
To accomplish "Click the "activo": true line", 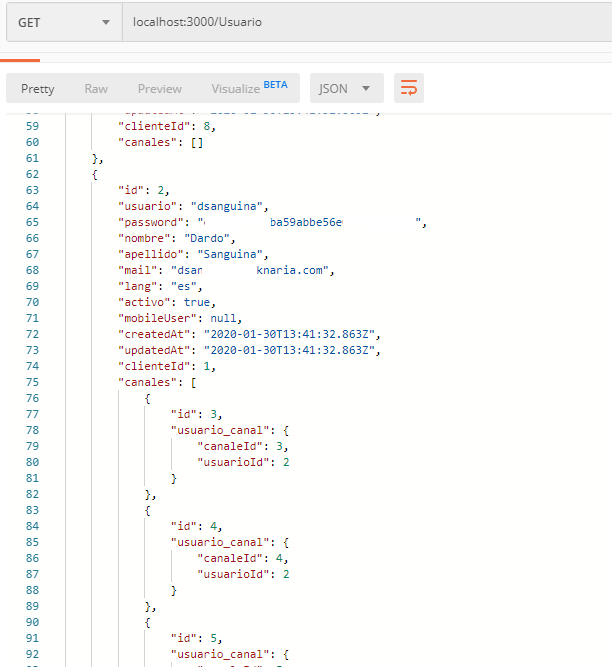I will pos(167,302).
